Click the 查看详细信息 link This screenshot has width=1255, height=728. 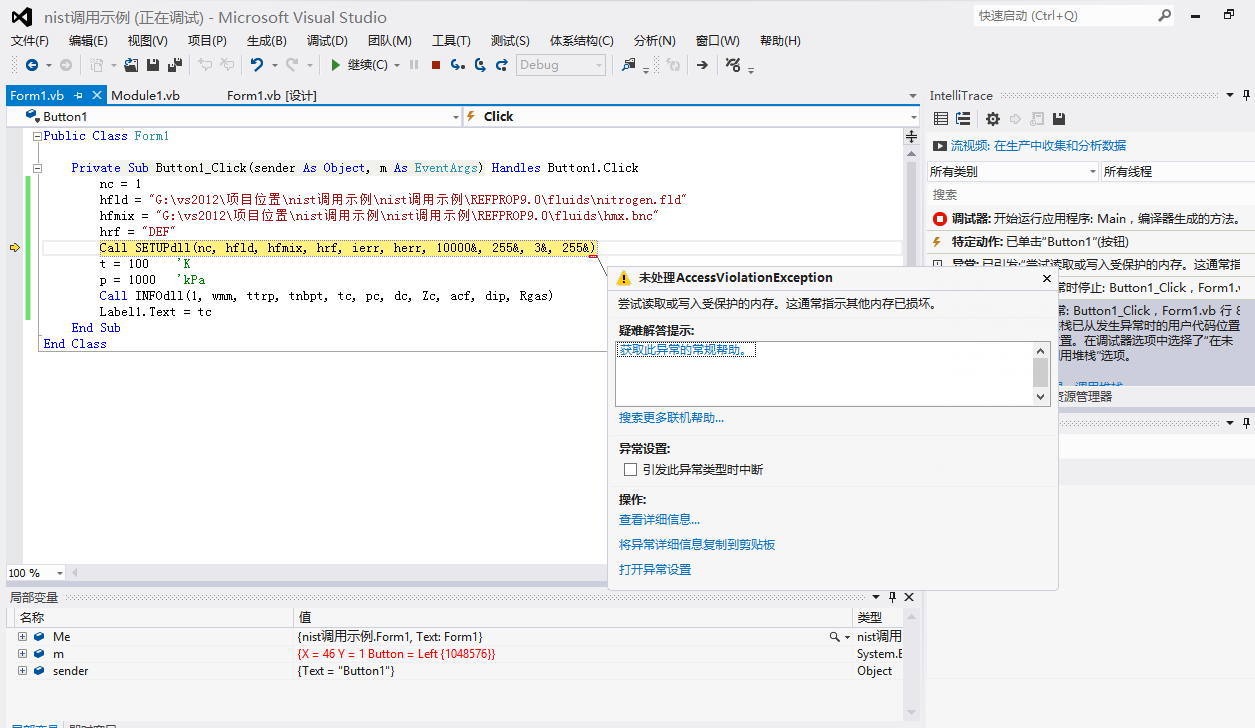[x=659, y=520]
